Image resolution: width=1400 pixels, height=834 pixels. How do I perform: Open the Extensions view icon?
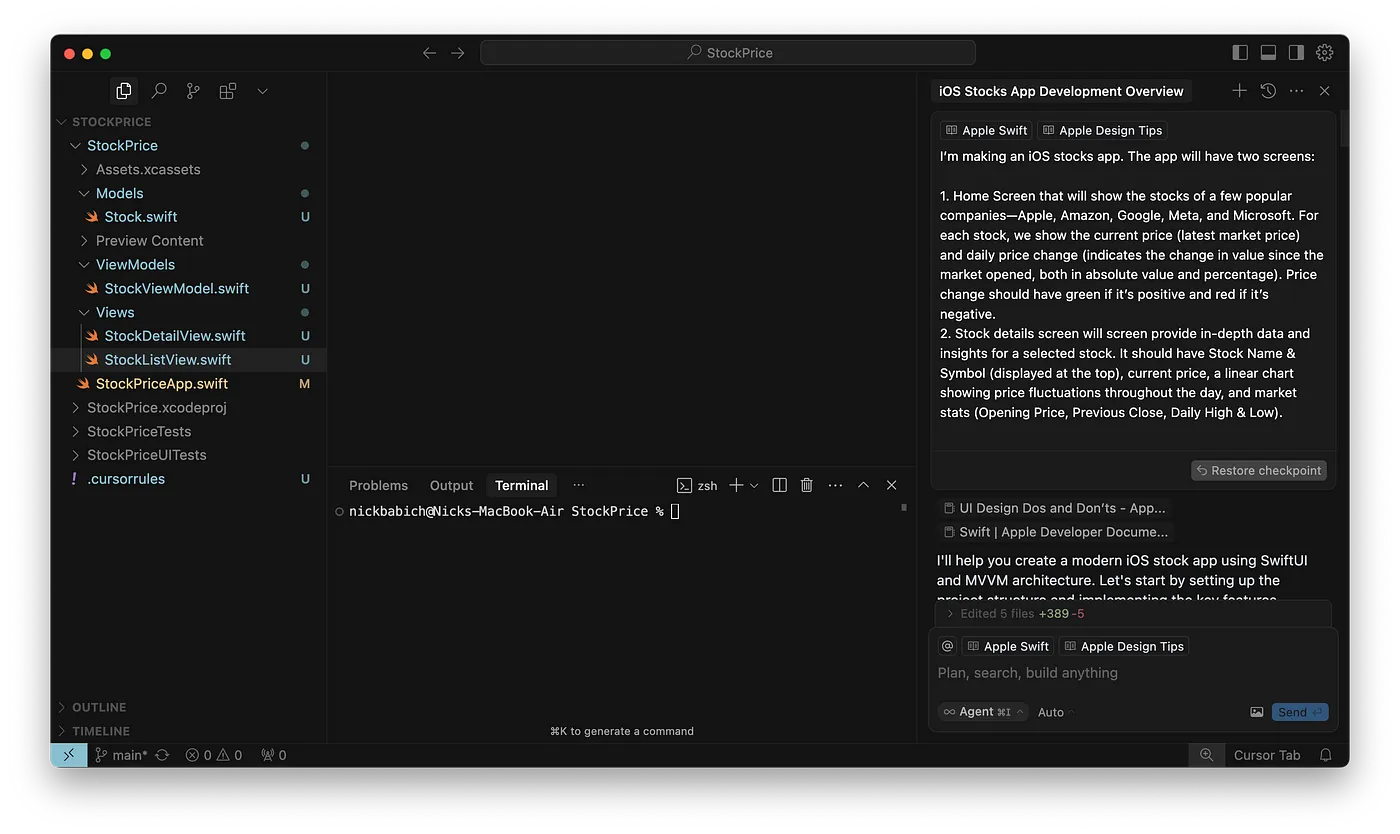pos(227,90)
